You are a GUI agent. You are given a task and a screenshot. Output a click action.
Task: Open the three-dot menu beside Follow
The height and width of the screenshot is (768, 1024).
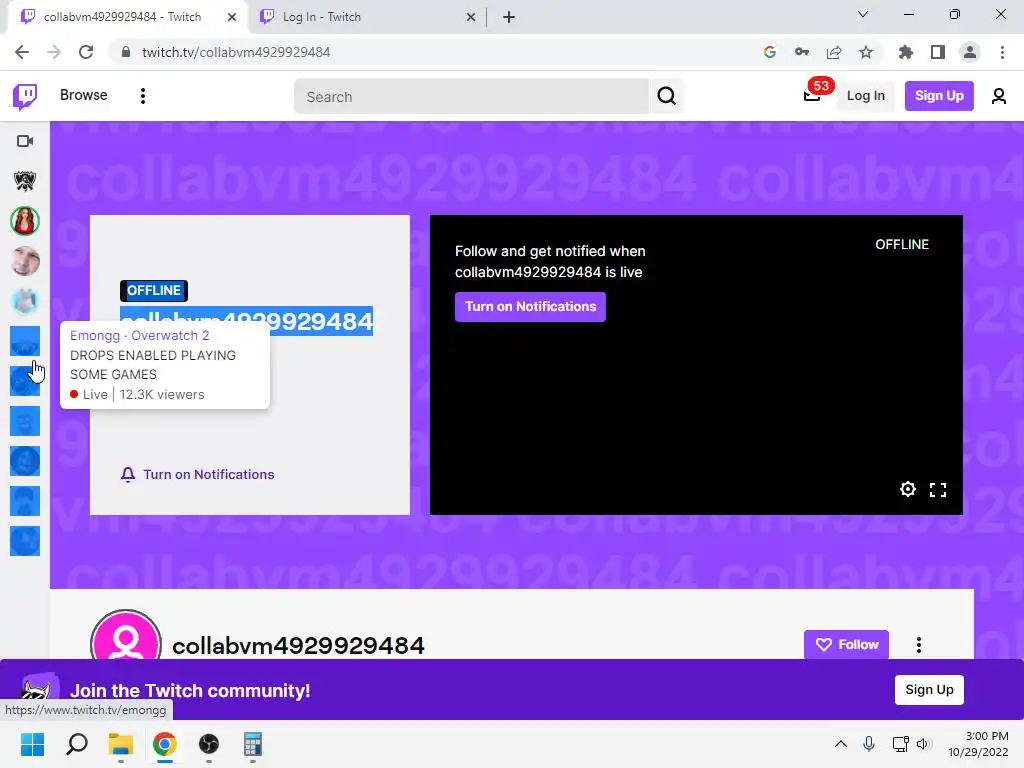pyautogui.click(x=919, y=645)
